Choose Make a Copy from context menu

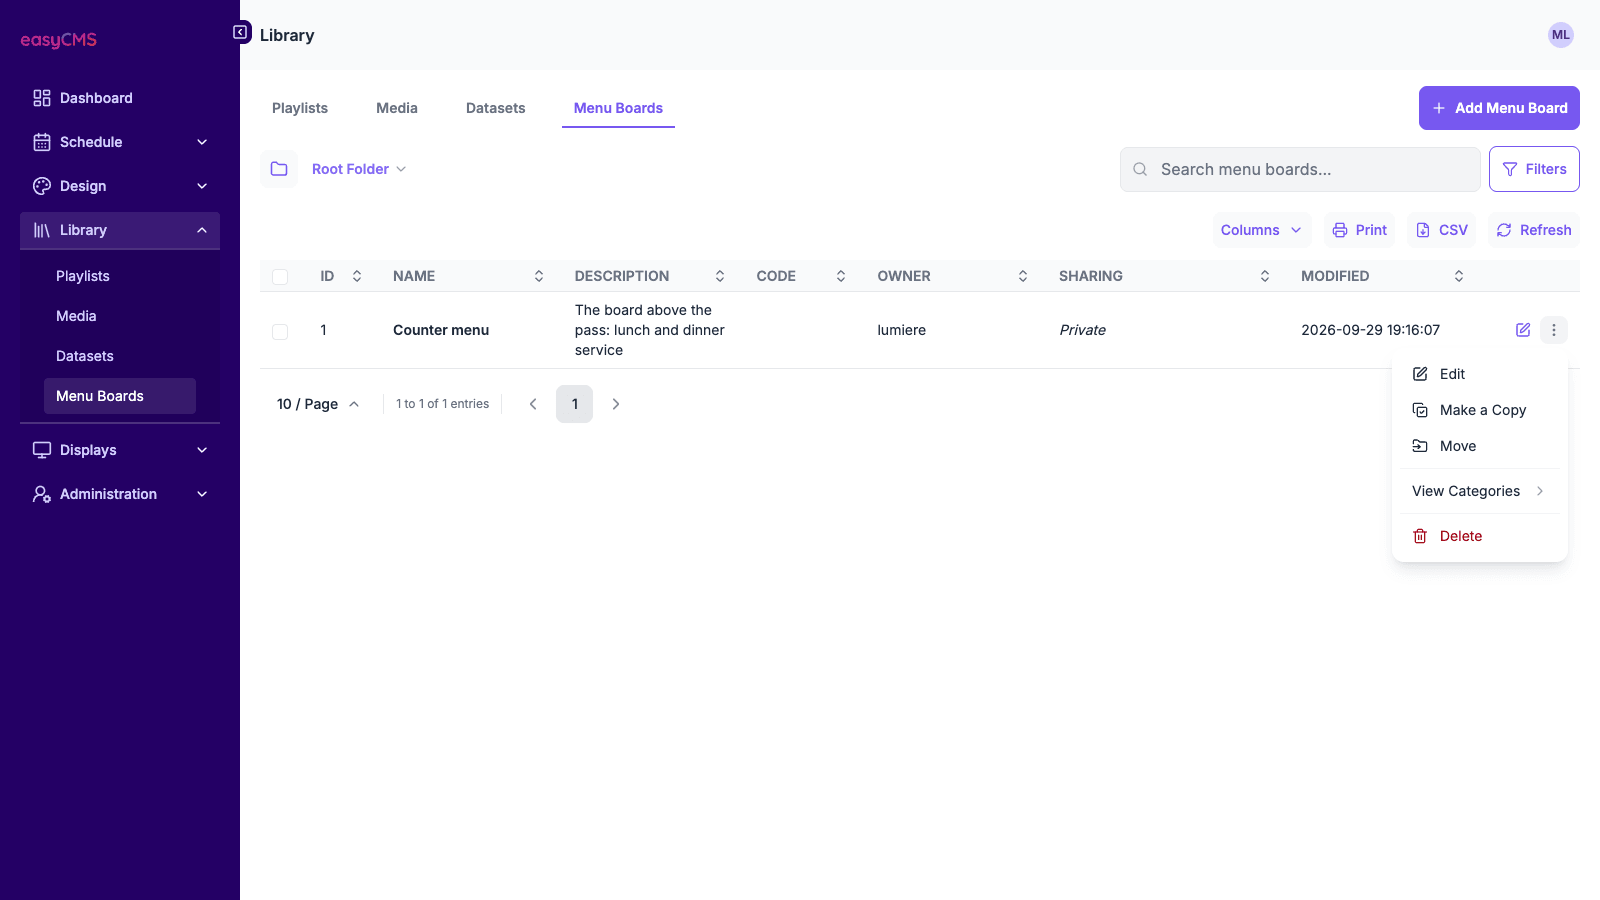pos(1480,410)
